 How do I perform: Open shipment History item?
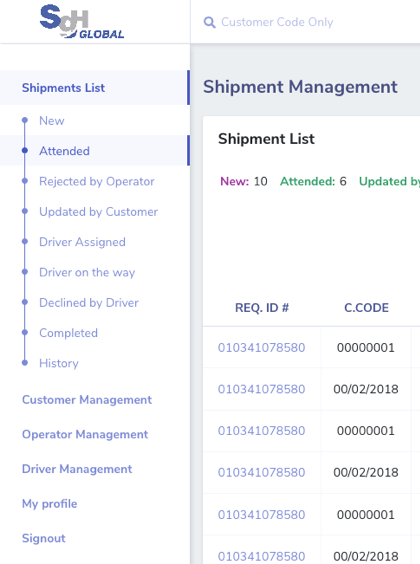[59, 363]
